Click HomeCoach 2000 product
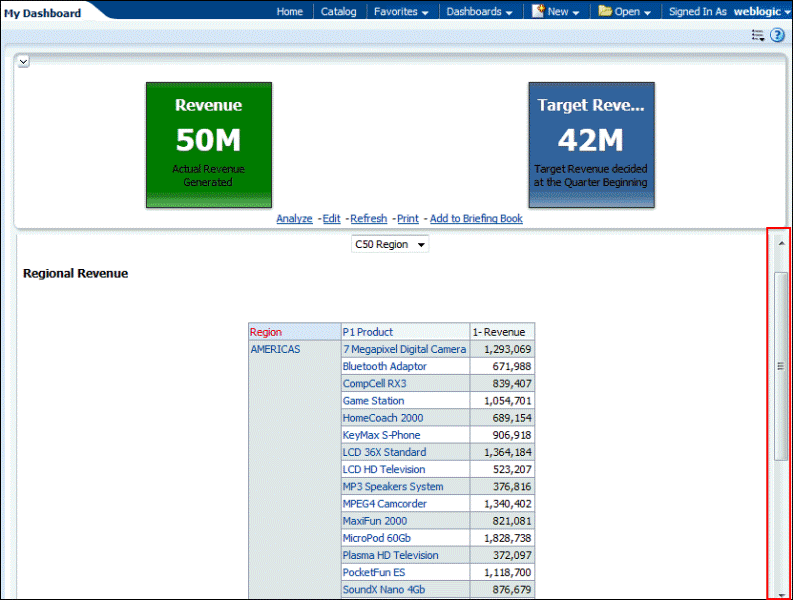The height and width of the screenshot is (600, 793). (383, 418)
